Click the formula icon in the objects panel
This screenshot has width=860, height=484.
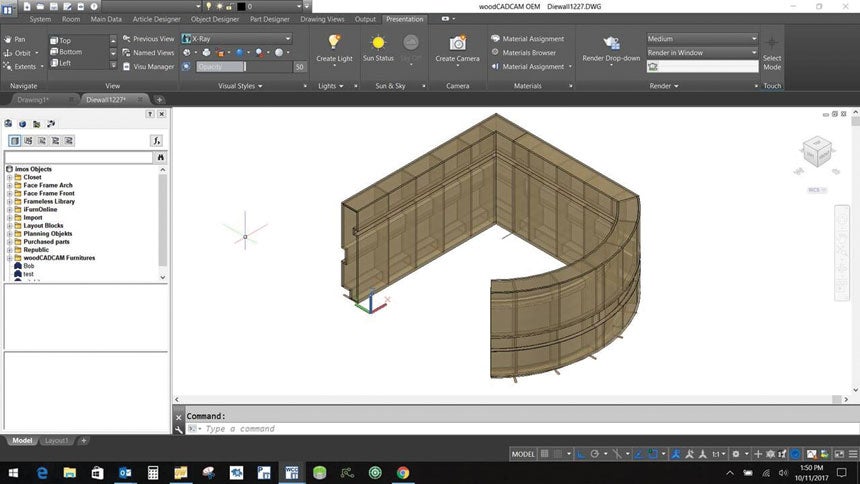tap(157, 141)
